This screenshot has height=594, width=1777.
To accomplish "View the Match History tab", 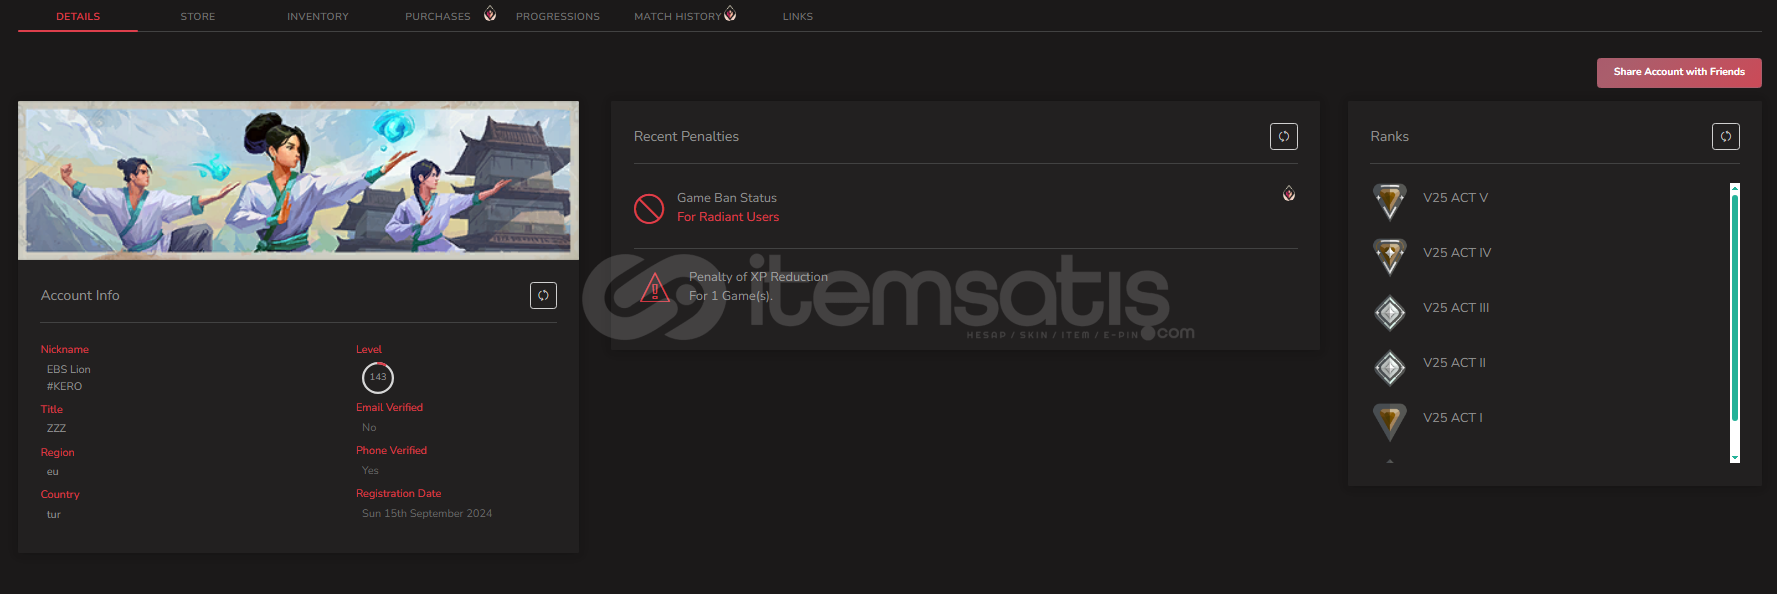I will (x=678, y=16).
